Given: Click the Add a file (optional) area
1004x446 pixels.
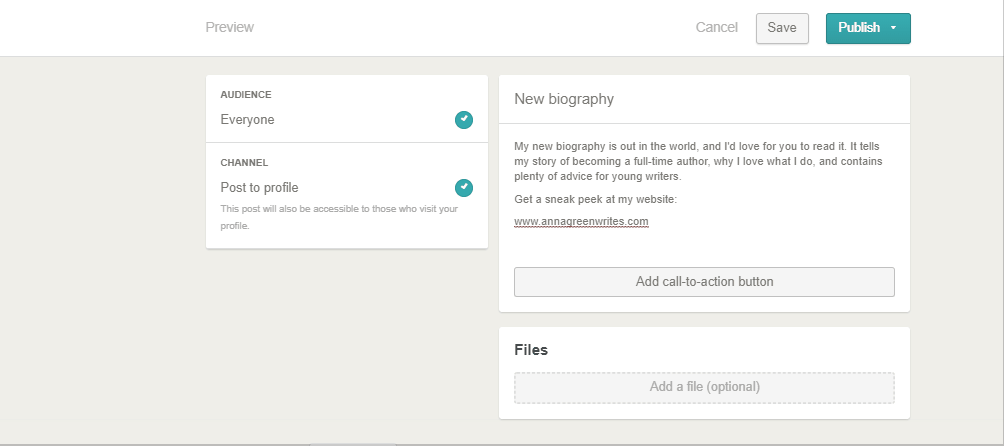Looking at the screenshot, I should coord(704,387).
